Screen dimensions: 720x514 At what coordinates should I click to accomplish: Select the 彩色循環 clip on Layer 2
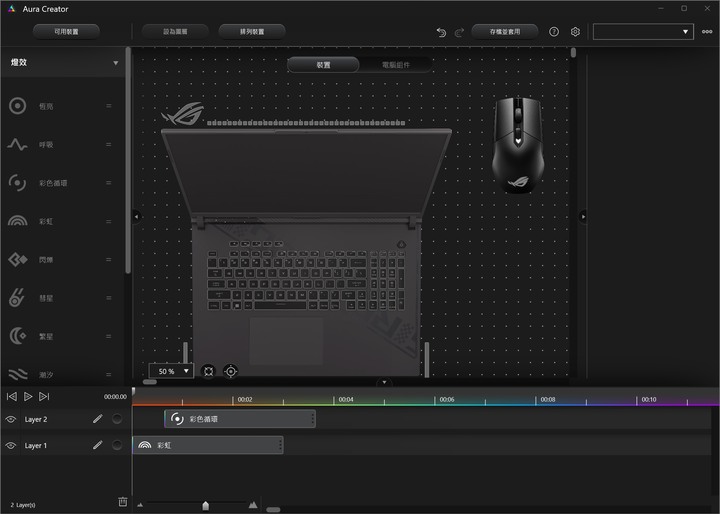[x=240, y=418]
